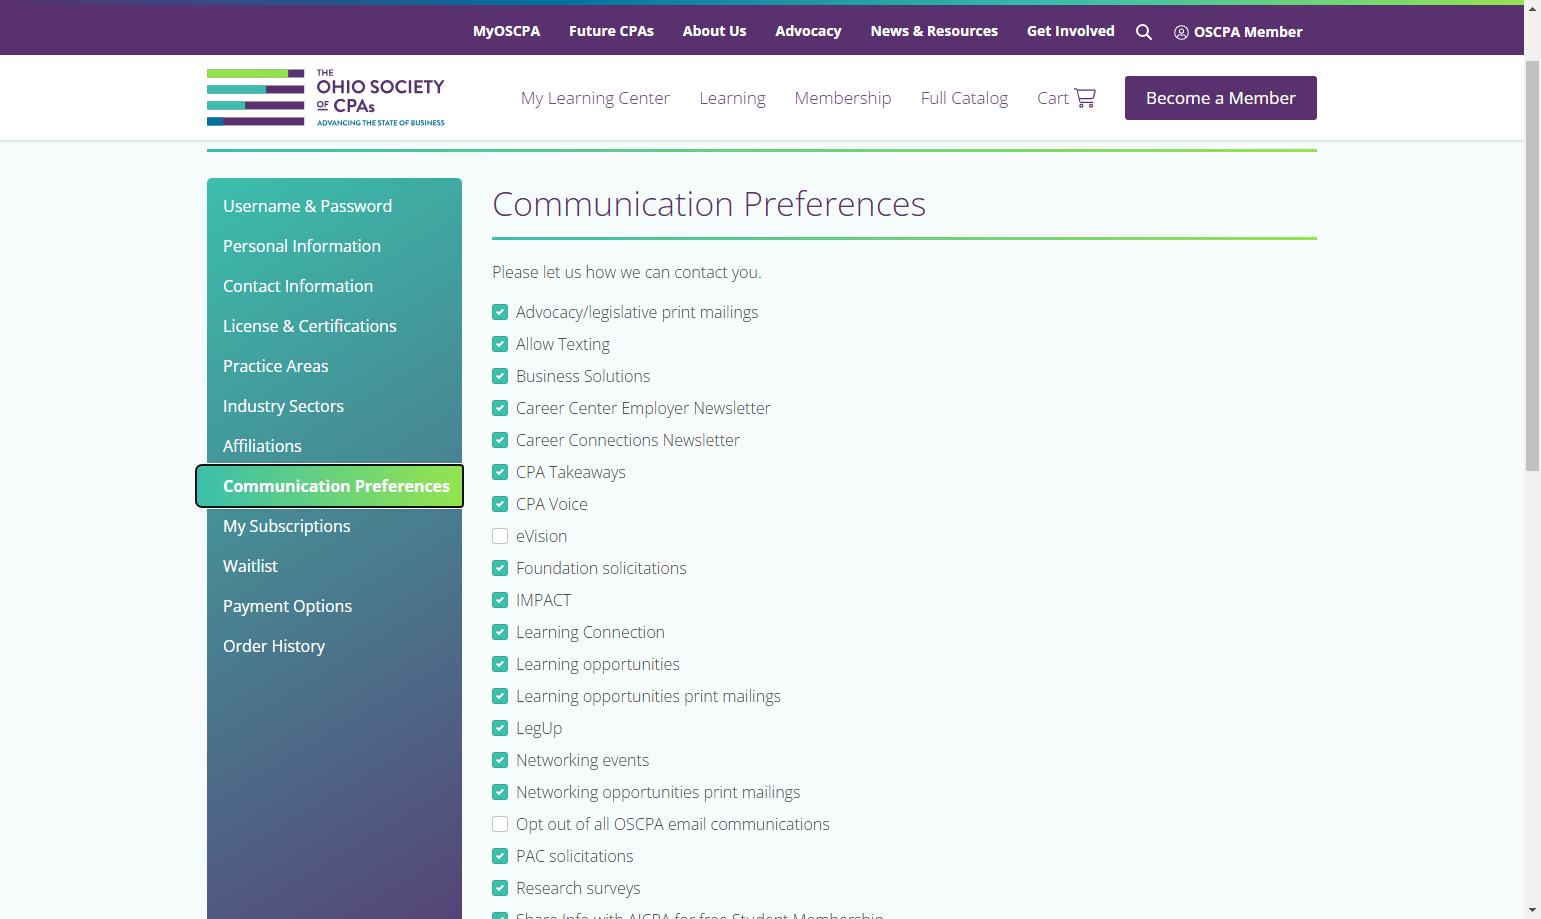Toggle Learning Connection checkbox

(x=500, y=632)
